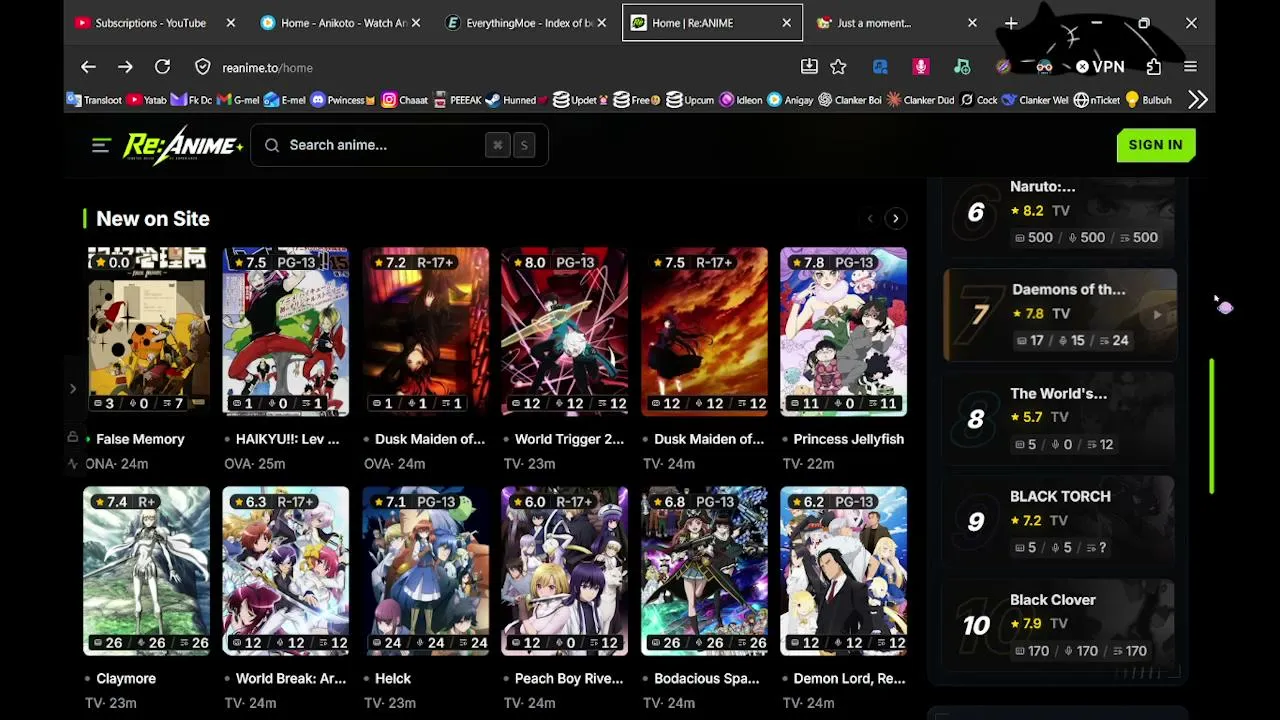
Task: Click the activity pulse icon in side panel
Action: pyautogui.click(x=72, y=464)
